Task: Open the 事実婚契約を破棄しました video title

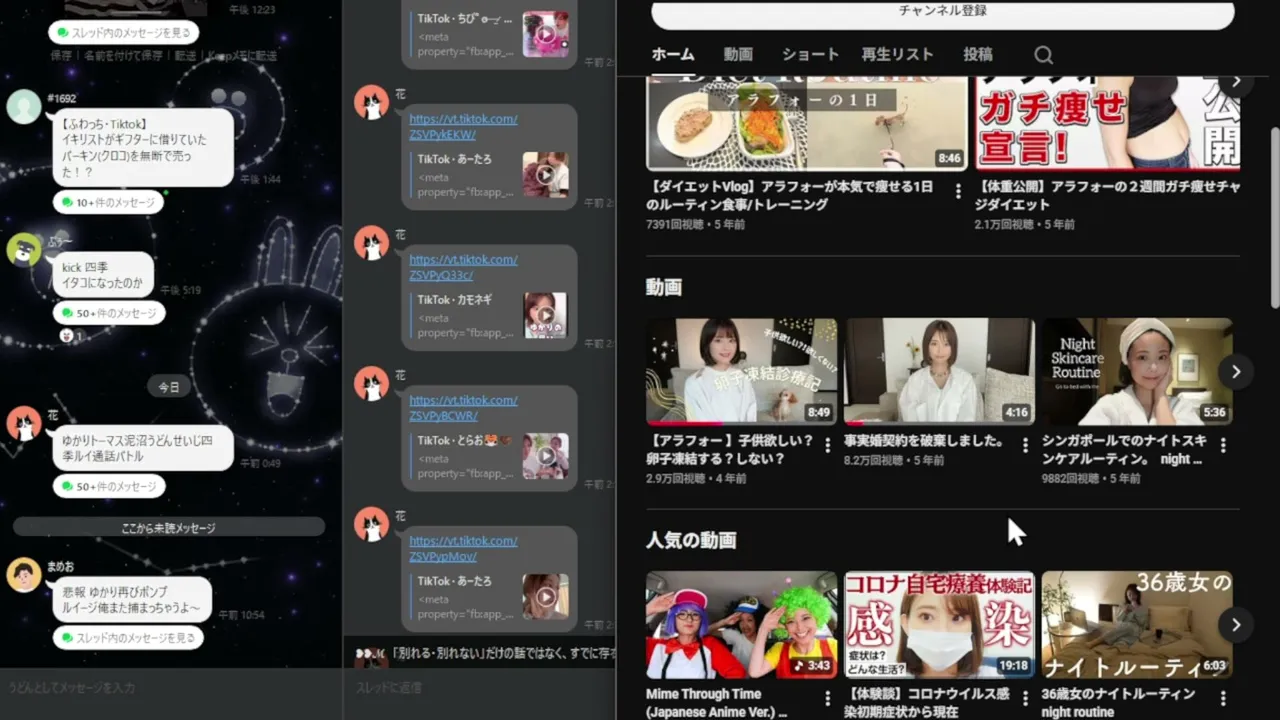Action: 925,440
